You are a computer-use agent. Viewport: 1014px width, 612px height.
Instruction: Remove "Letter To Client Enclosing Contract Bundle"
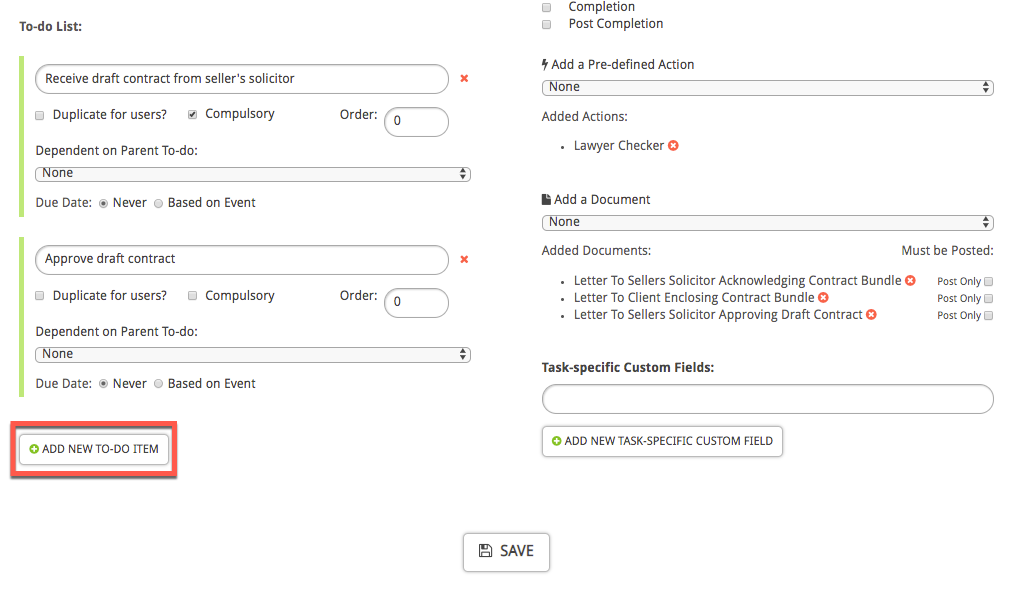823,297
